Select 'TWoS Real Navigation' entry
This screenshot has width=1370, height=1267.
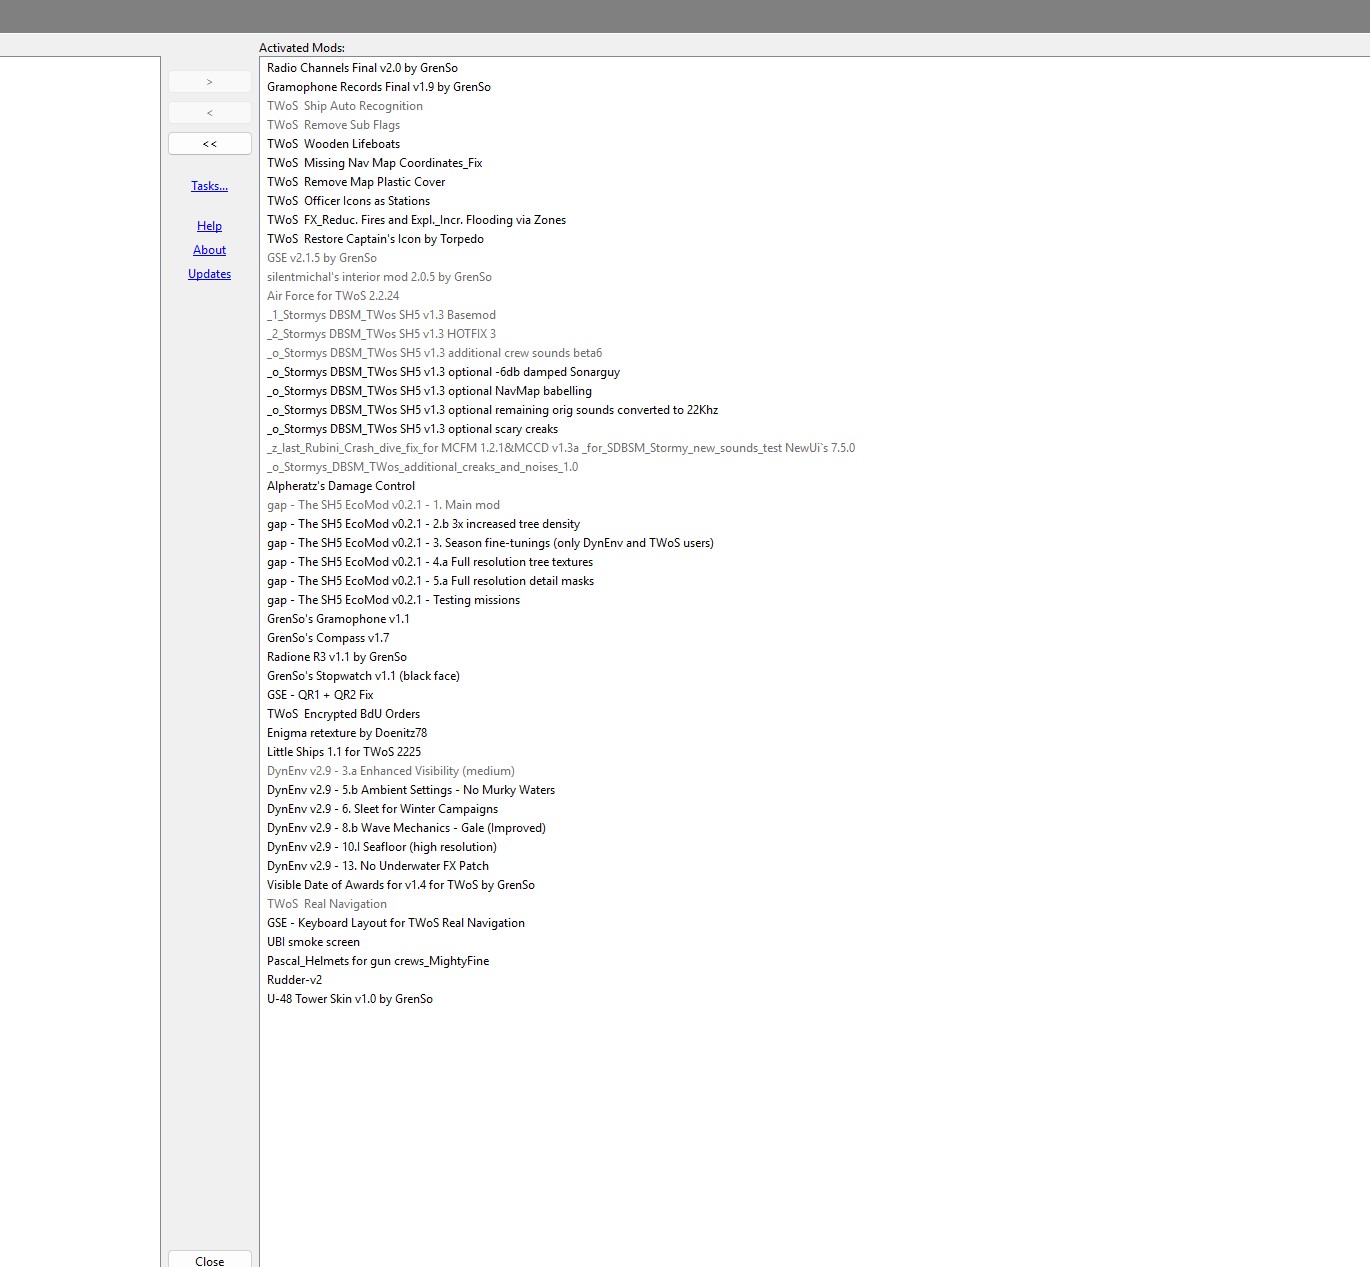327,904
